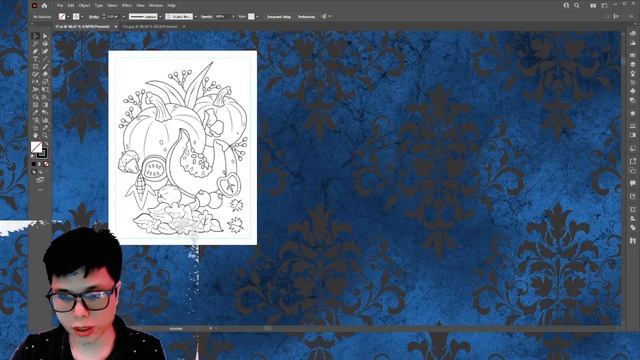This screenshot has height=360, width=640.
Task: Click the Fill swatch in the toolbar
Action: [x=36, y=147]
